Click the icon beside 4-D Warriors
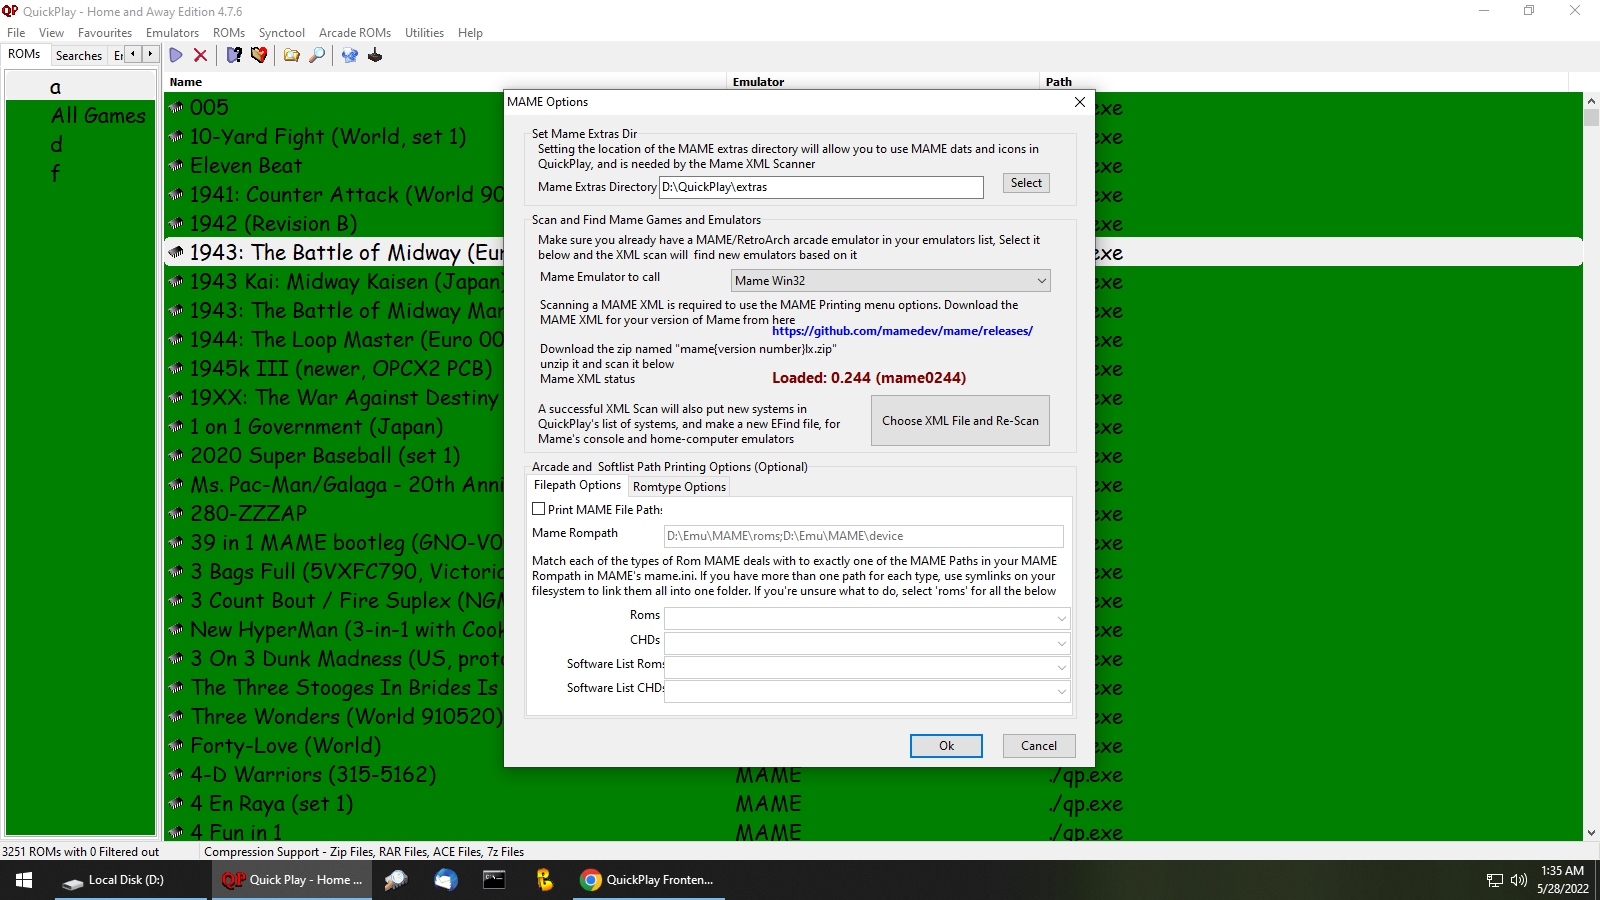1600x900 pixels. (176, 774)
